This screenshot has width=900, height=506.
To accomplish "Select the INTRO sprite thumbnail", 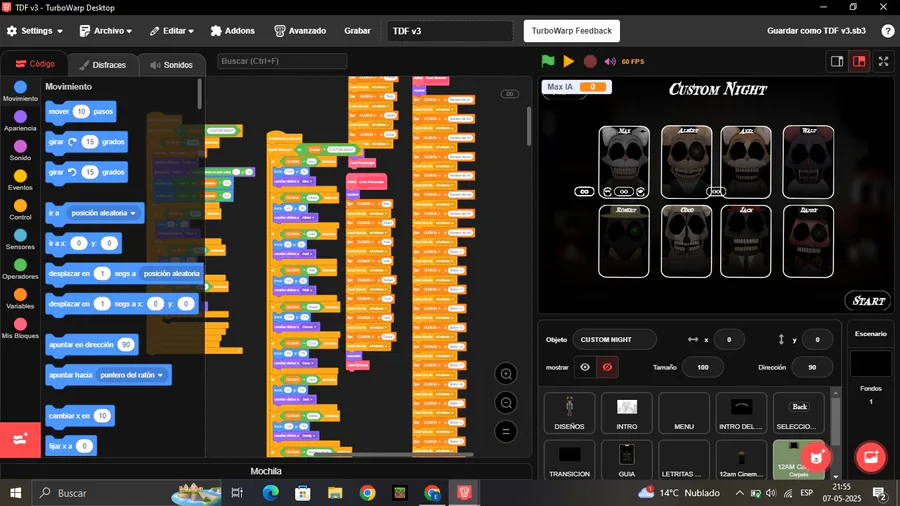I will pyautogui.click(x=627, y=413).
